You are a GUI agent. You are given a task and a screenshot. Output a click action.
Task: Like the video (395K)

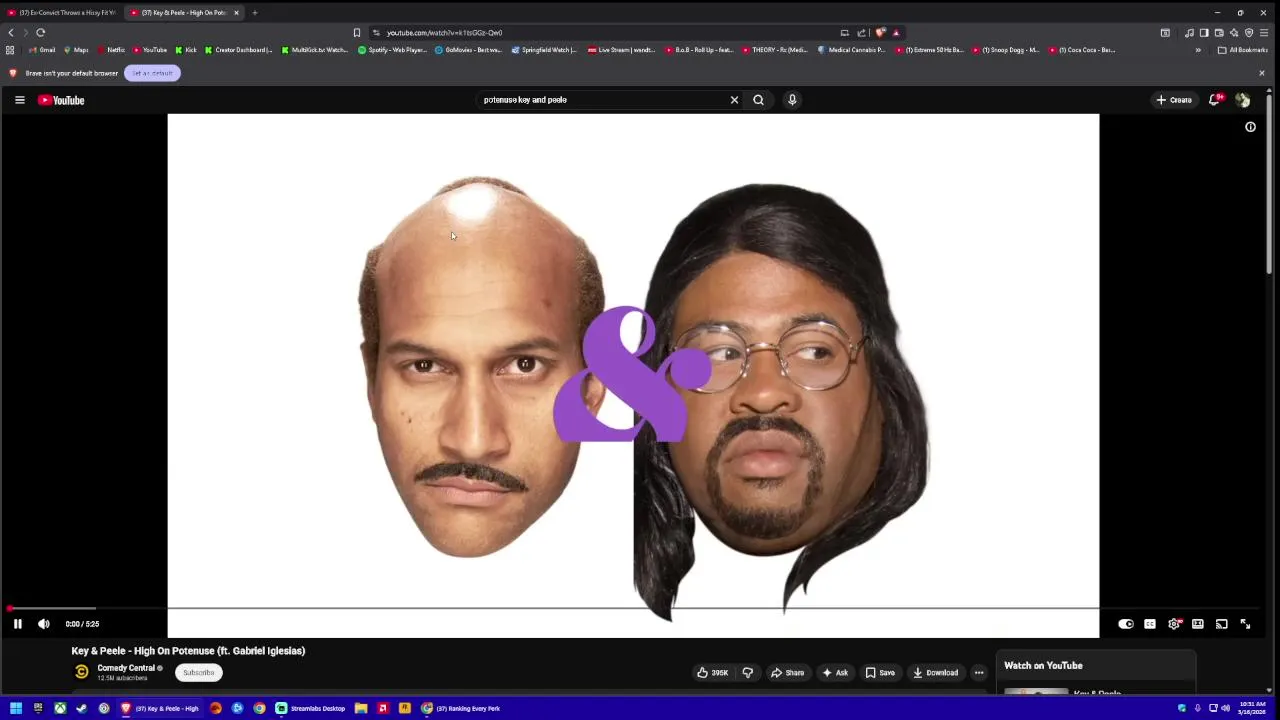tap(712, 673)
